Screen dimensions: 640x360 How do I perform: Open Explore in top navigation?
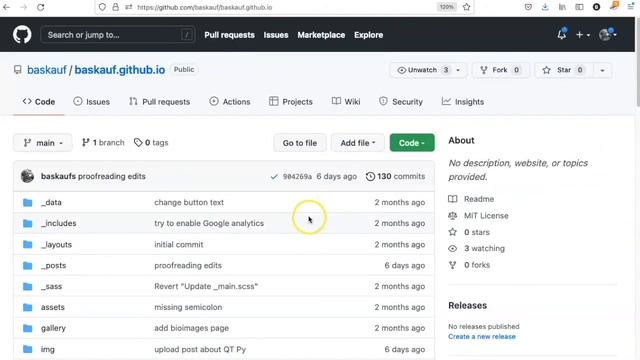coord(369,35)
